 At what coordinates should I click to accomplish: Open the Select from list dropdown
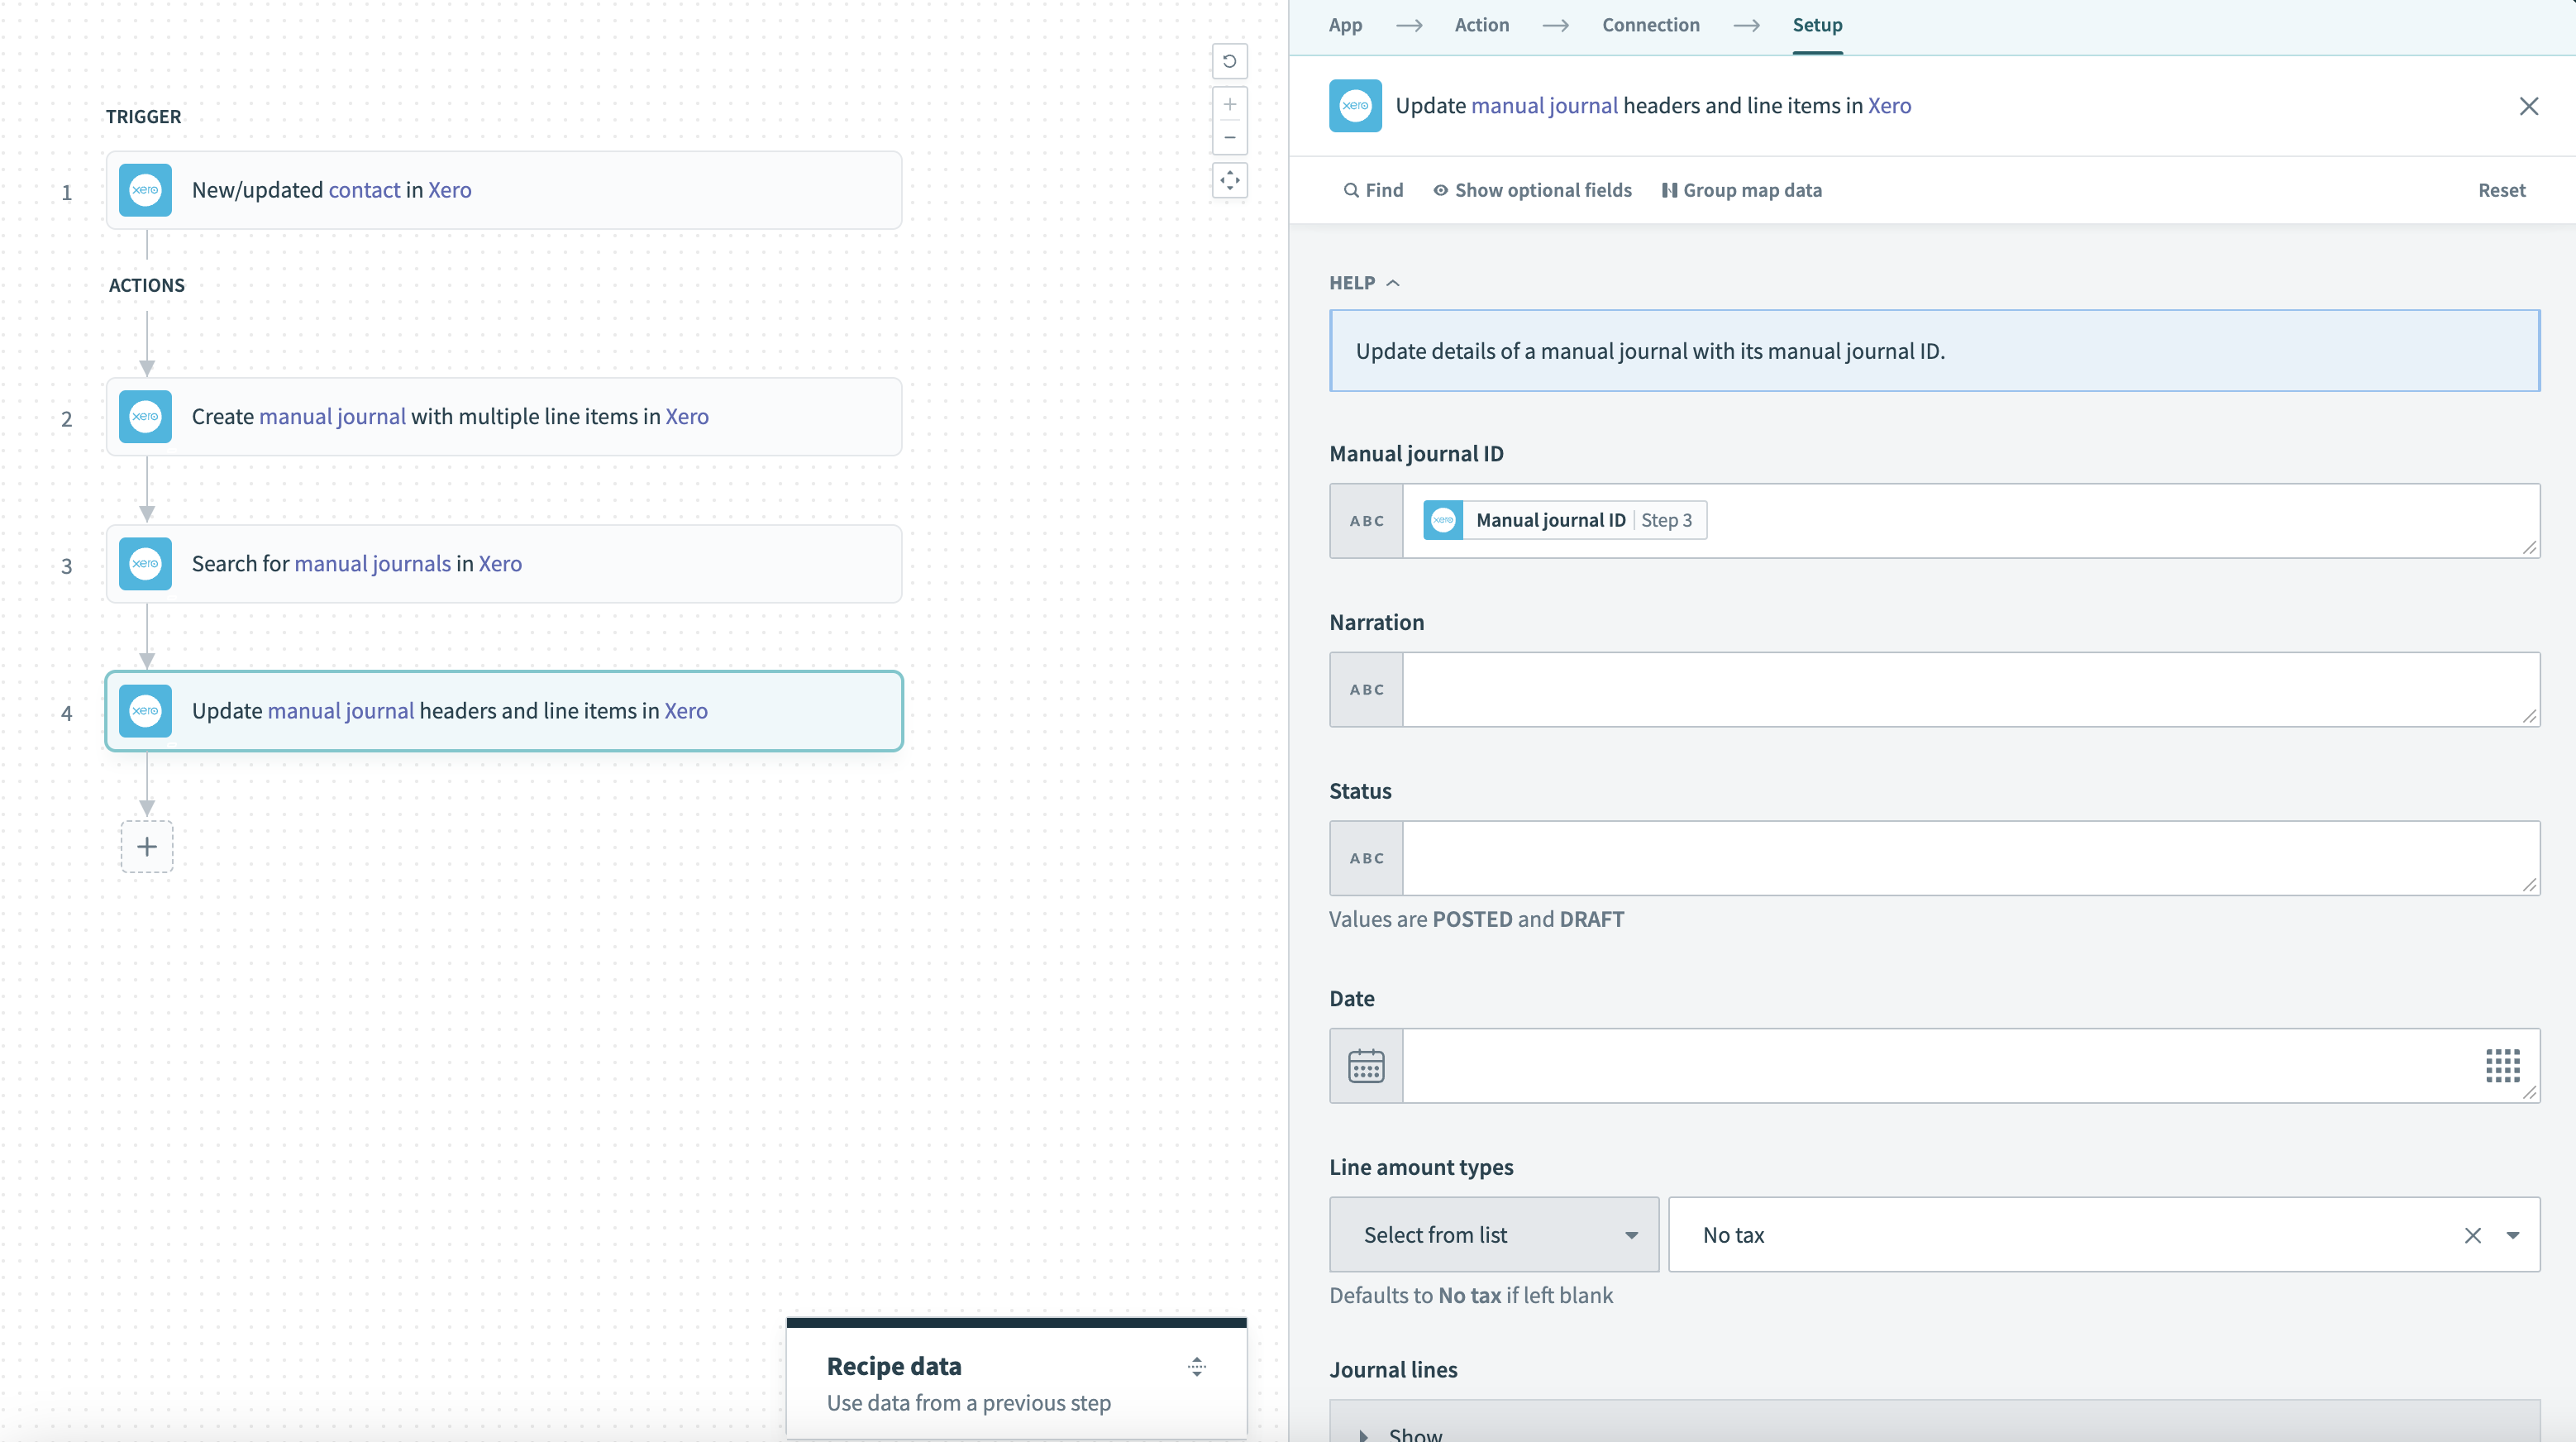pyautogui.click(x=1493, y=1235)
